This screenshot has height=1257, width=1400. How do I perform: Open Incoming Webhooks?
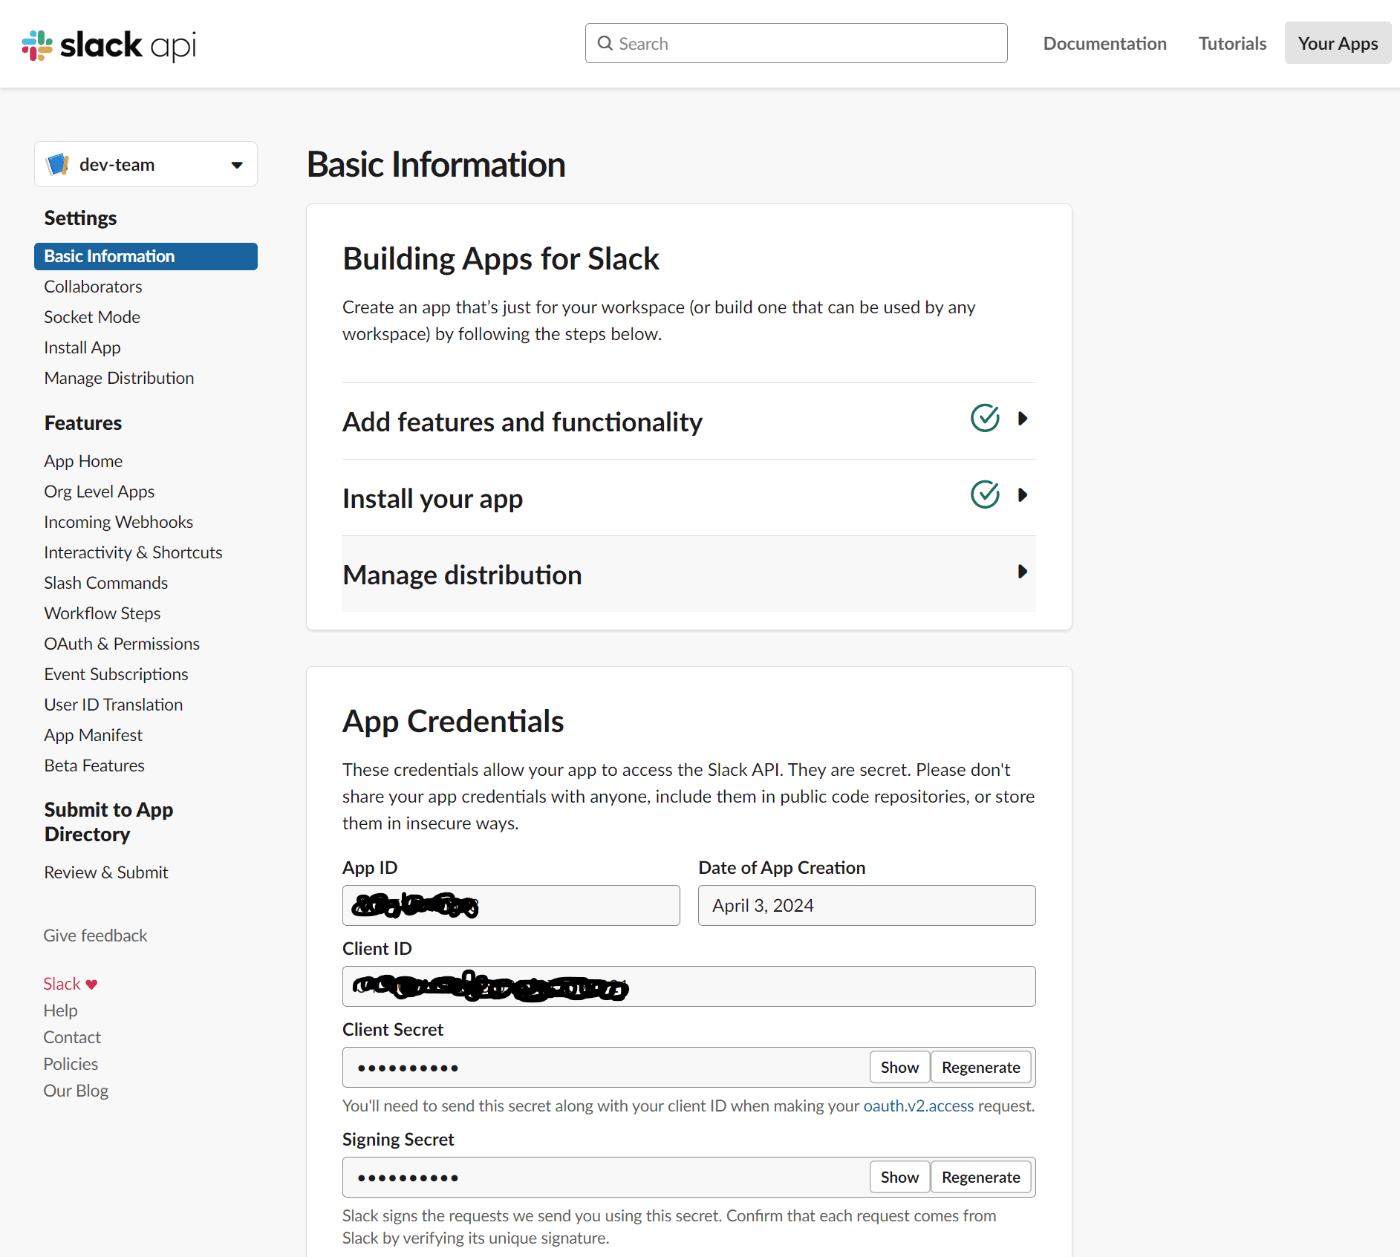tap(118, 522)
